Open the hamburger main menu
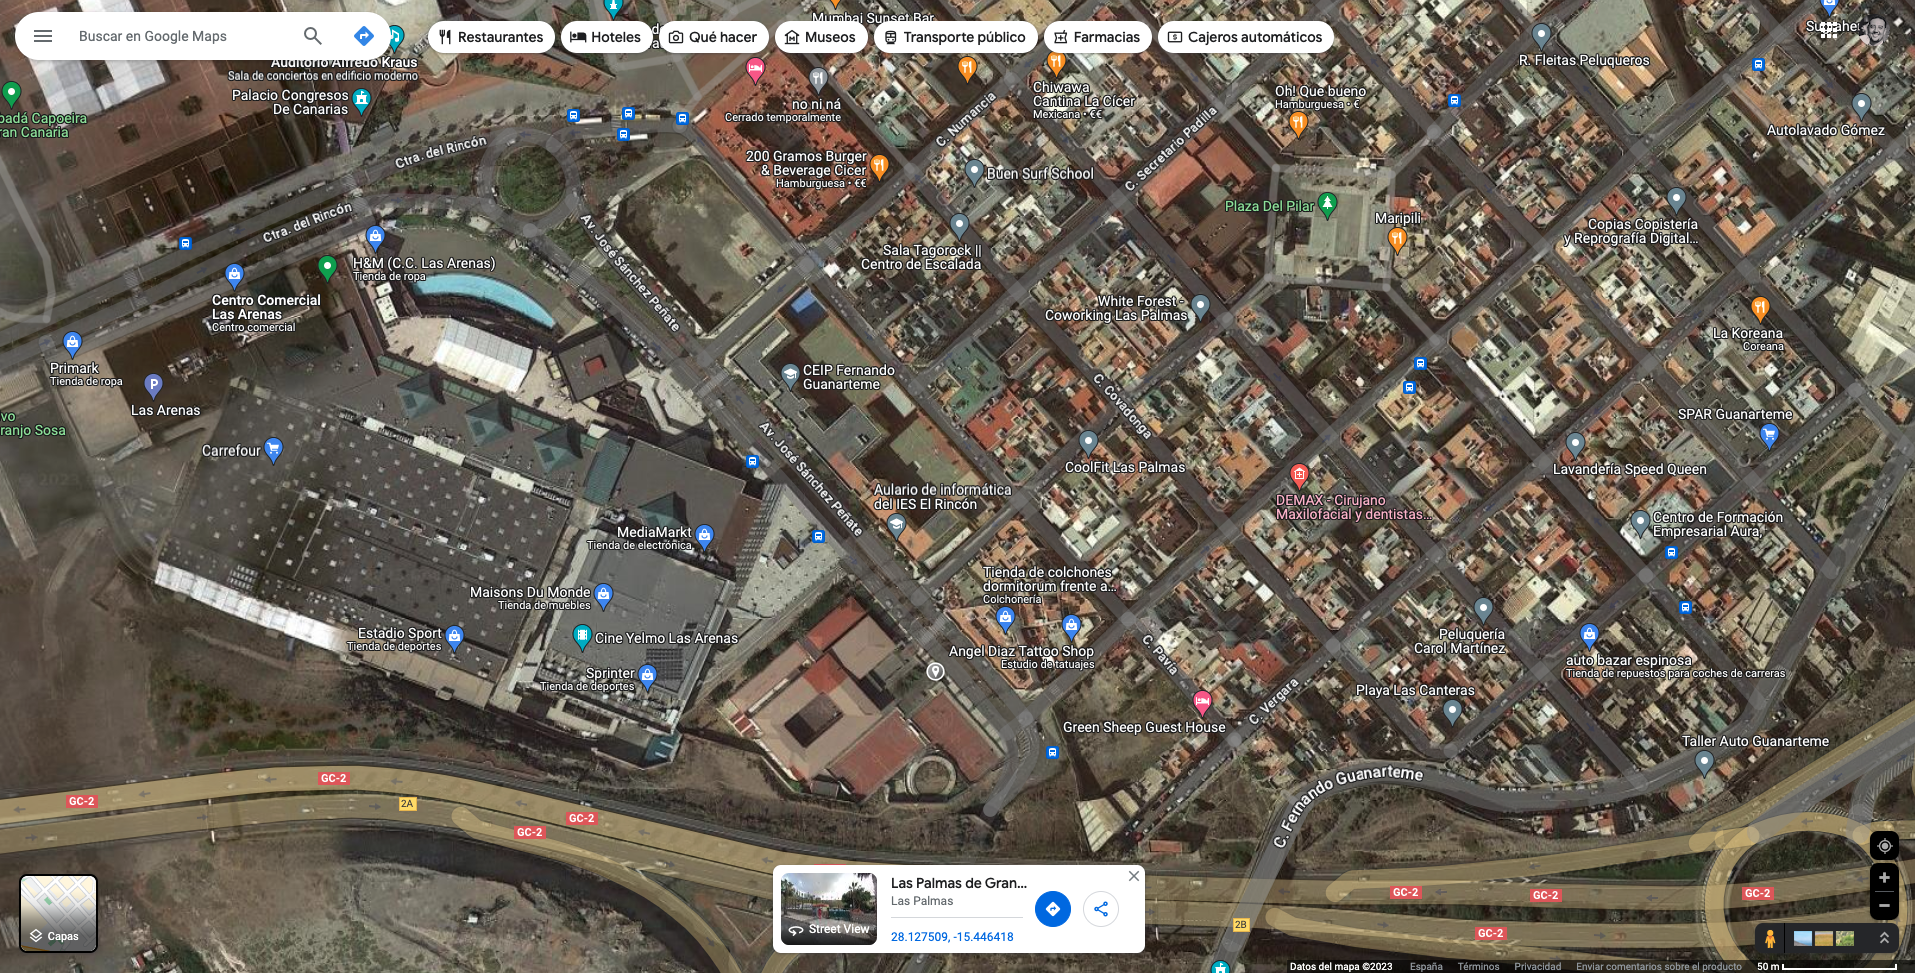 point(43,36)
